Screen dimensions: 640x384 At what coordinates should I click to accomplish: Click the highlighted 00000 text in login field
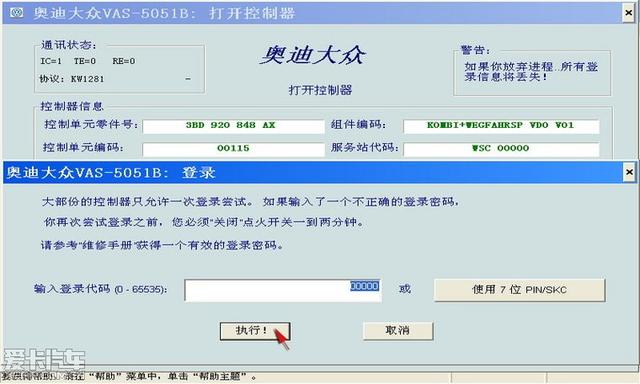pos(364,286)
